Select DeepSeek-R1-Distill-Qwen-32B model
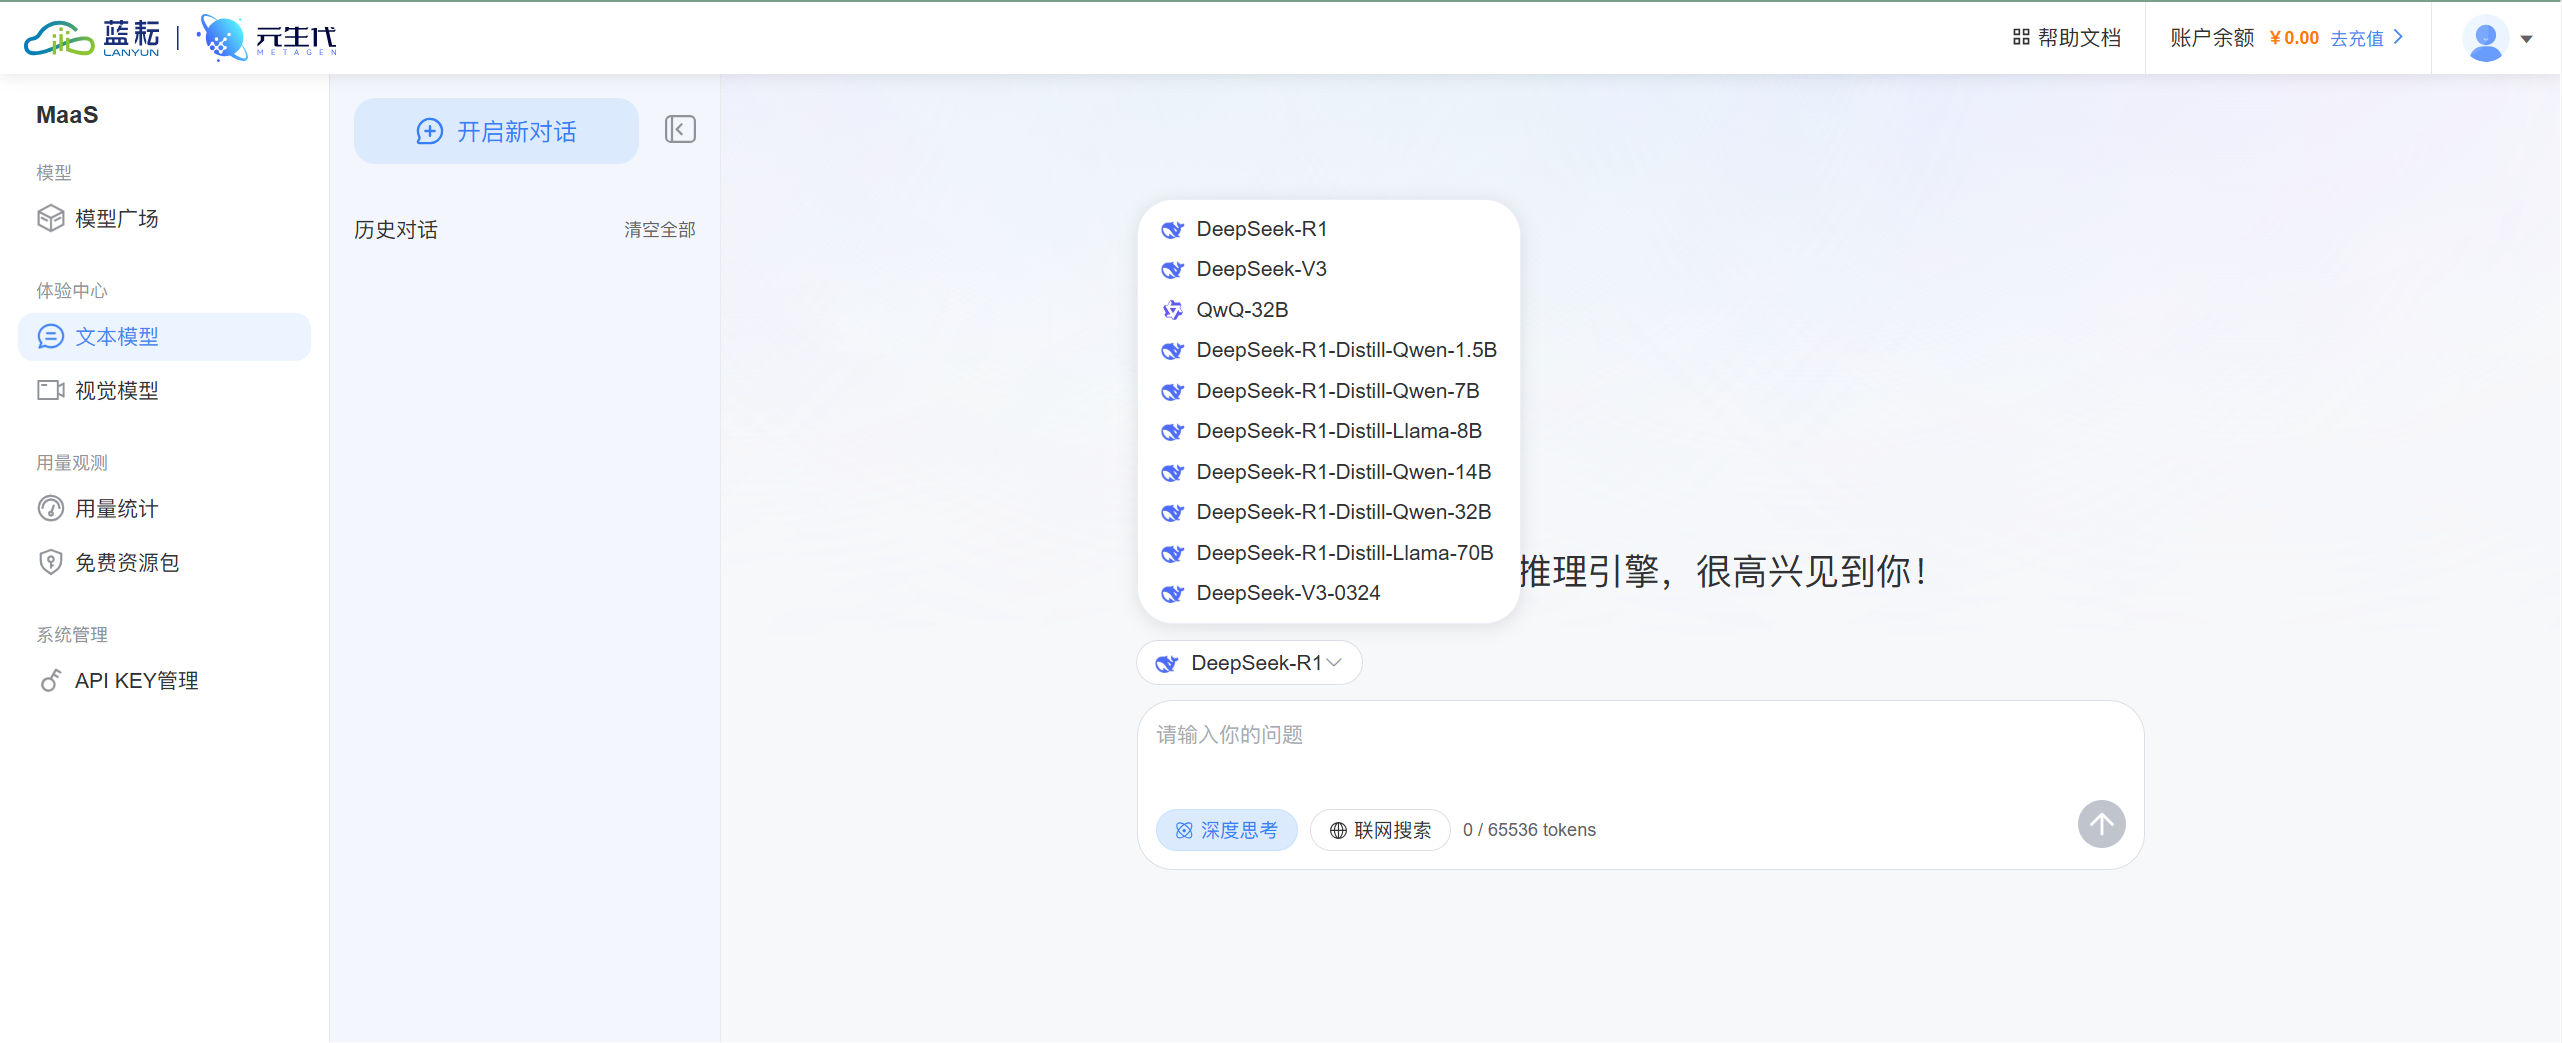The width and height of the screenshot is (2562, 1043). pyautogui.click(x=1328, y=512)
